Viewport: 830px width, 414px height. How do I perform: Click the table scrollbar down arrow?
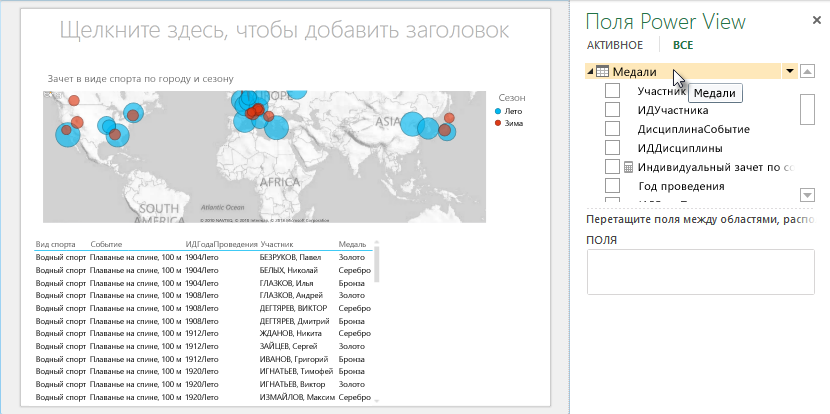click(377, 402)
